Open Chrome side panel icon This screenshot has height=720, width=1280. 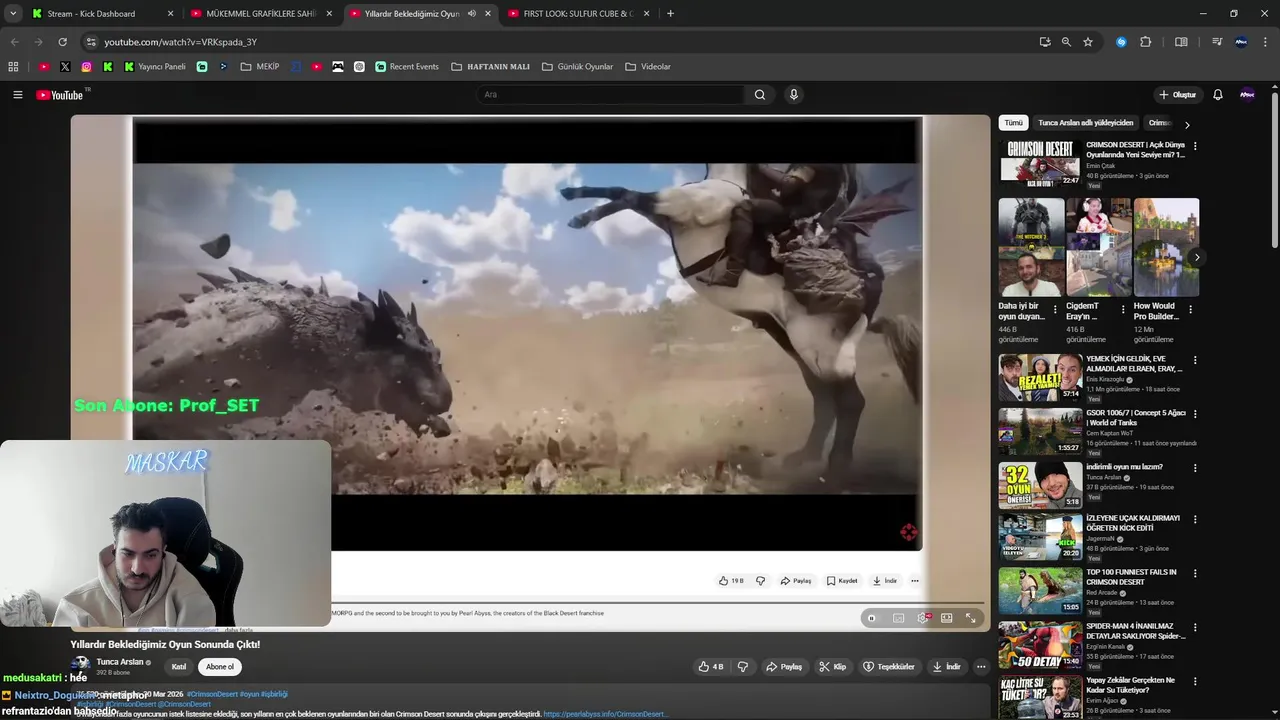click(x=1181, y=42)
